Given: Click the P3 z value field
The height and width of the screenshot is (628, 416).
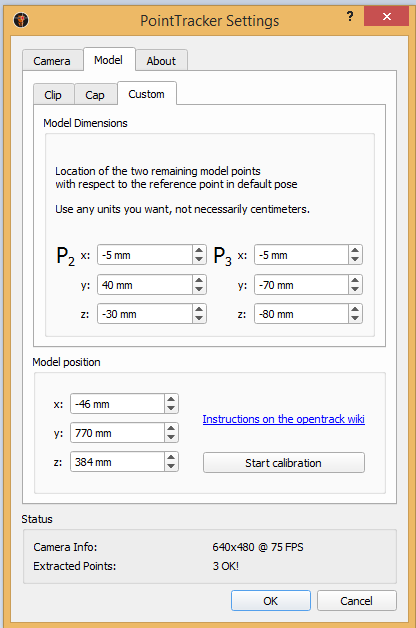Looking at the screenshot, I should (301, 314).
